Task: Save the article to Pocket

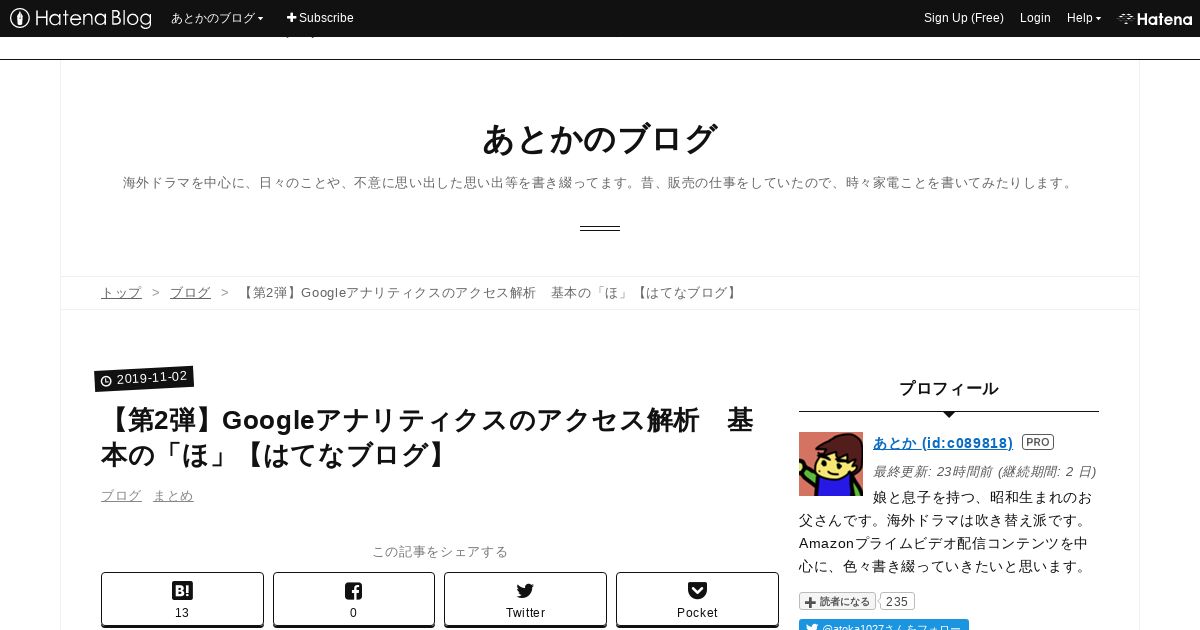Action: (697, 600)
